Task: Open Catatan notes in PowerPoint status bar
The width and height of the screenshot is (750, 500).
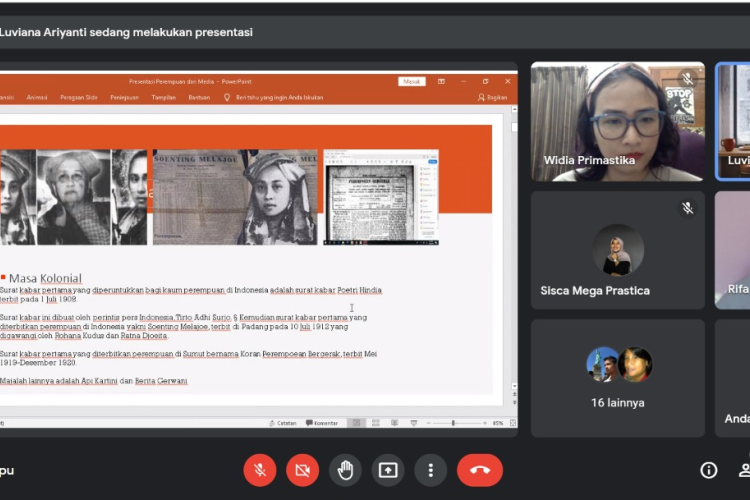Action: (x=282, y=423)
